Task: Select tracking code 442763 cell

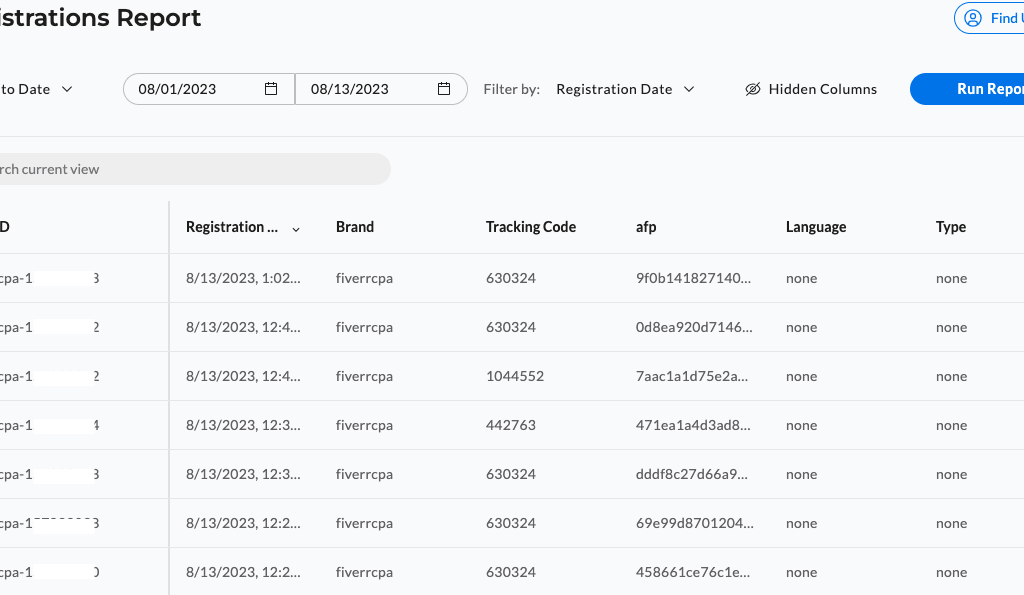Action: (x=511, y=425)
